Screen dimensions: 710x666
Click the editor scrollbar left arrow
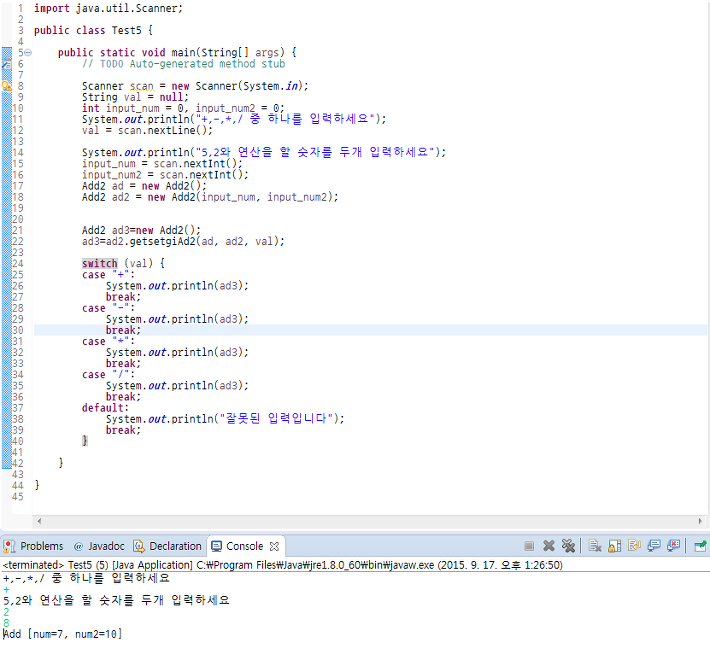(x=39, y=521)
